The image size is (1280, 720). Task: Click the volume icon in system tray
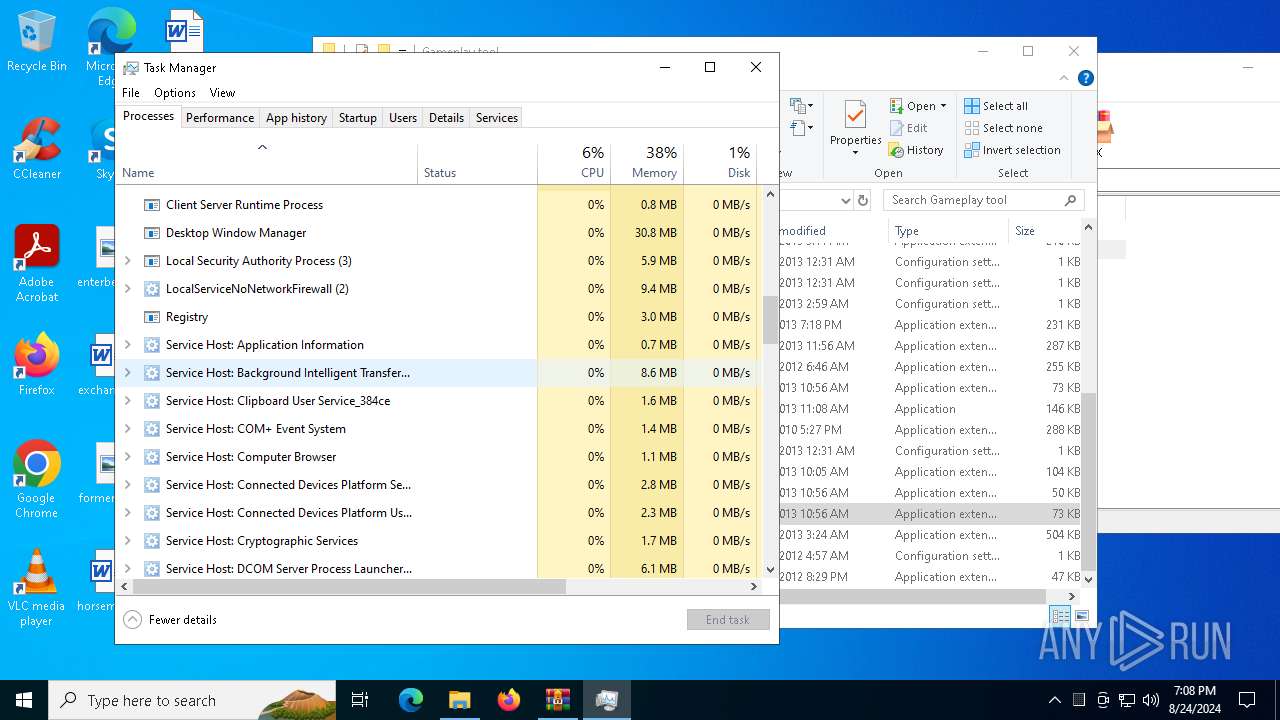pyautogui.click(x=1151, y=700)
